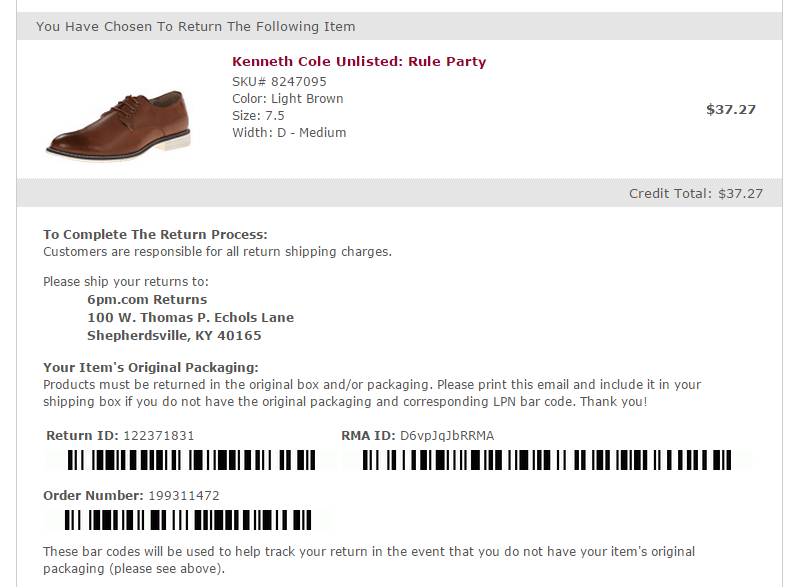Select the 100 W. Thomas P. Echols Lane line
805x587 pixels.
(190, 317)
